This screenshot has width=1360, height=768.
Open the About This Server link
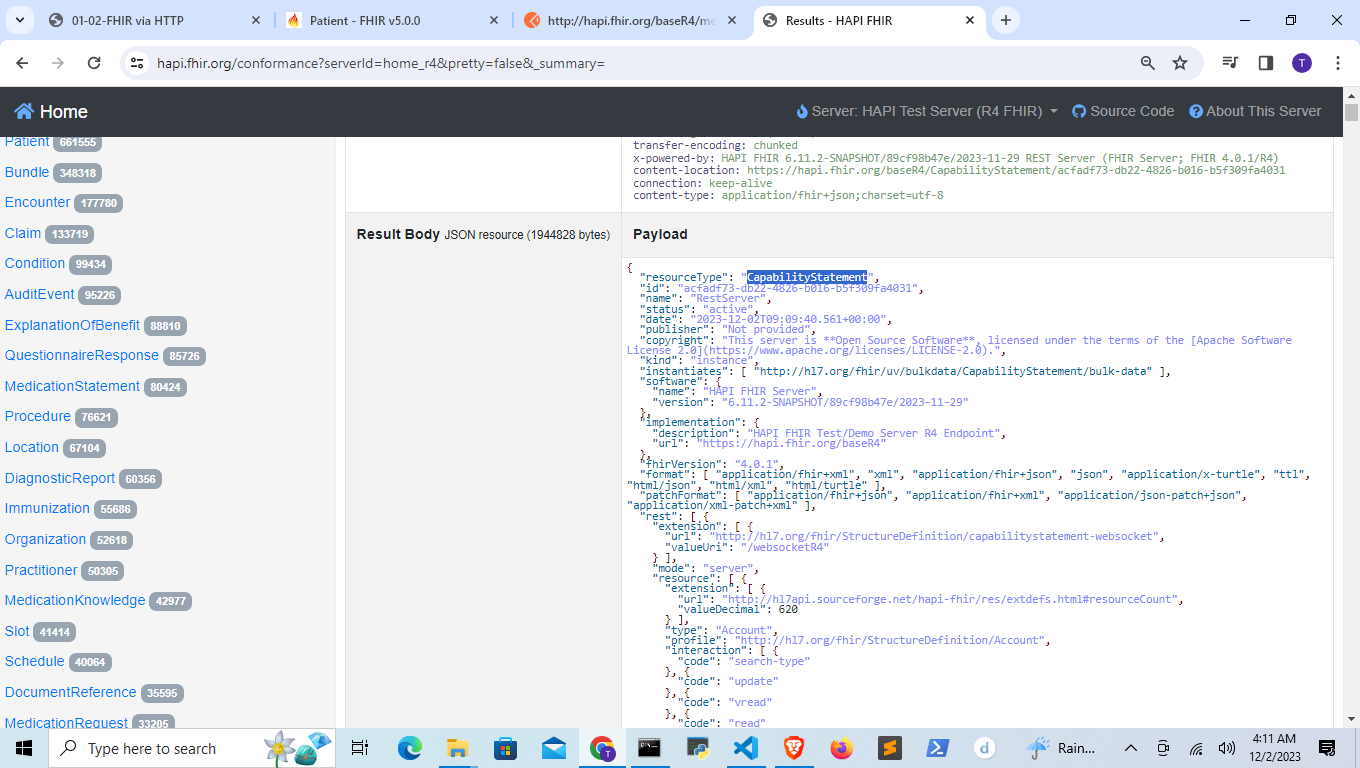[x=1255, y=111]
